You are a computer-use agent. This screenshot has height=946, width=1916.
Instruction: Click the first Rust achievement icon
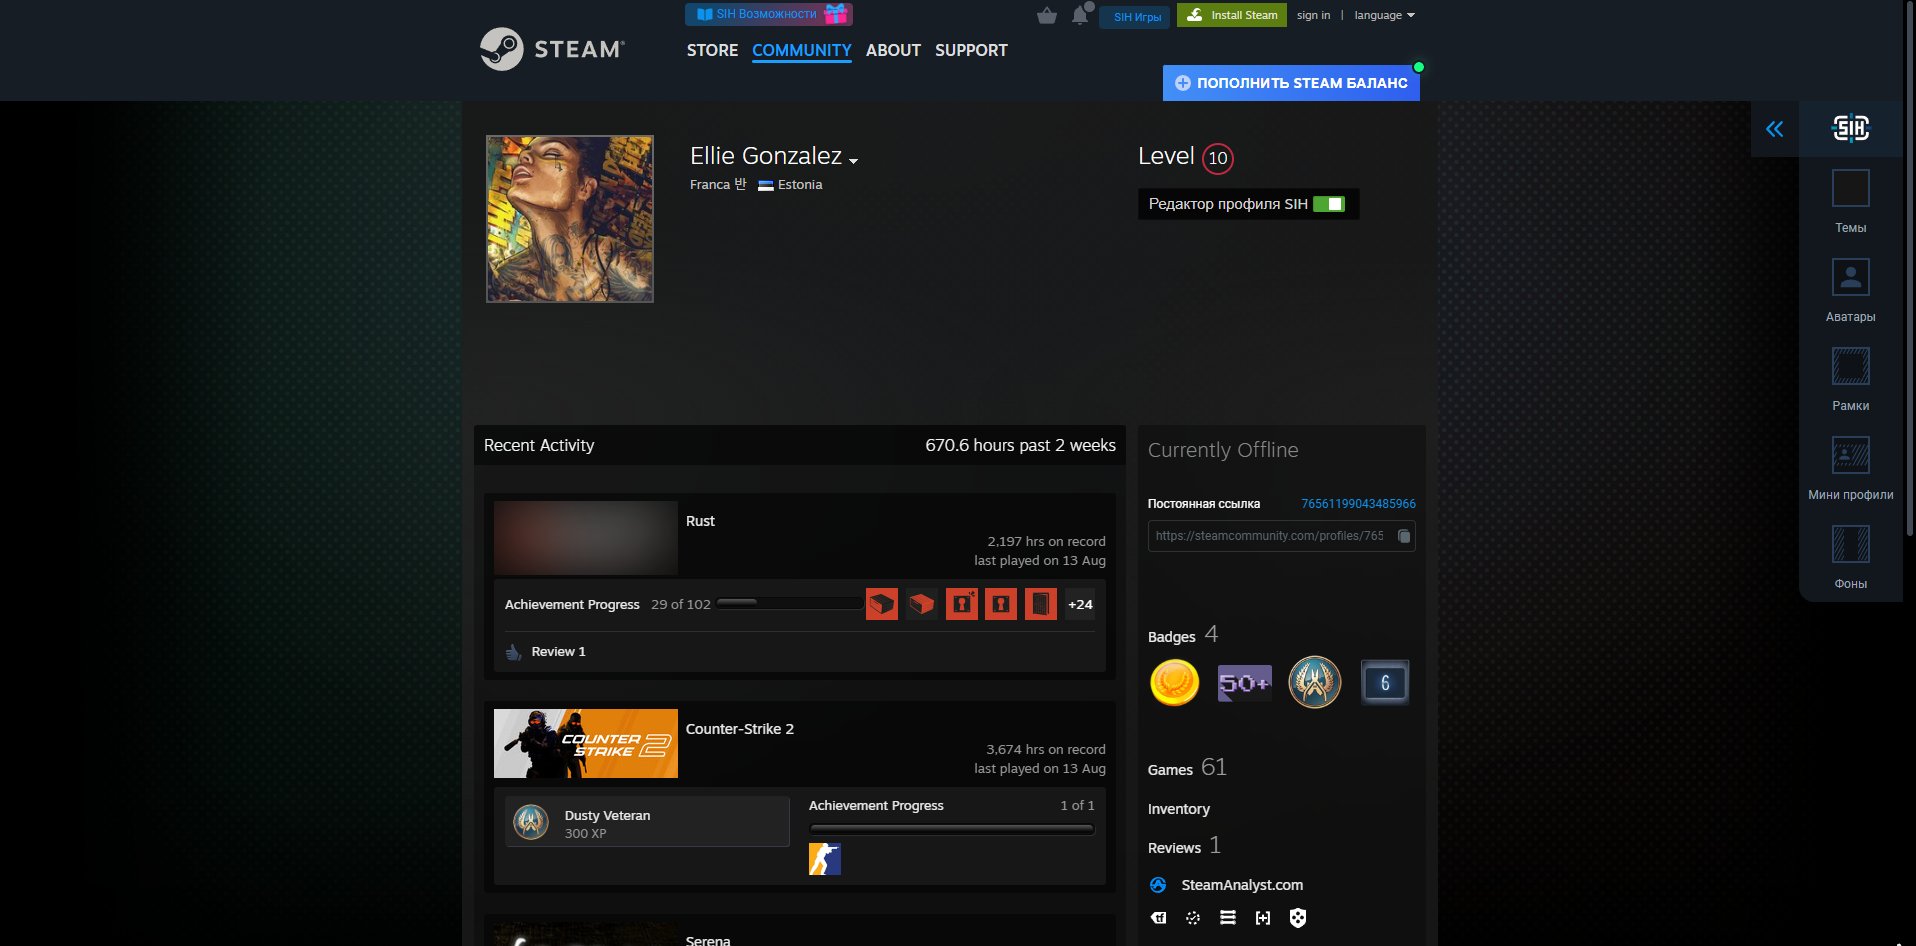pyautogui.click(x=882, y=604)
